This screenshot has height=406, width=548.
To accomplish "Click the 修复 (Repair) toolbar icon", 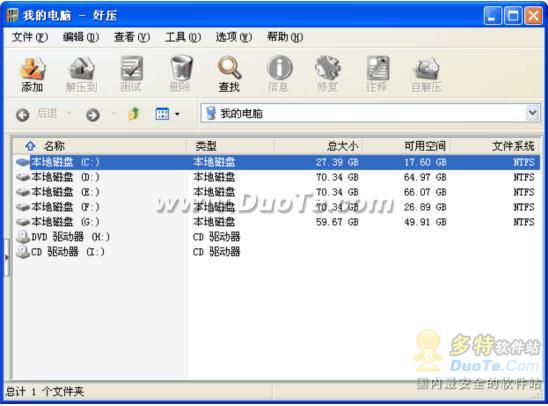I will click(327, 74).
